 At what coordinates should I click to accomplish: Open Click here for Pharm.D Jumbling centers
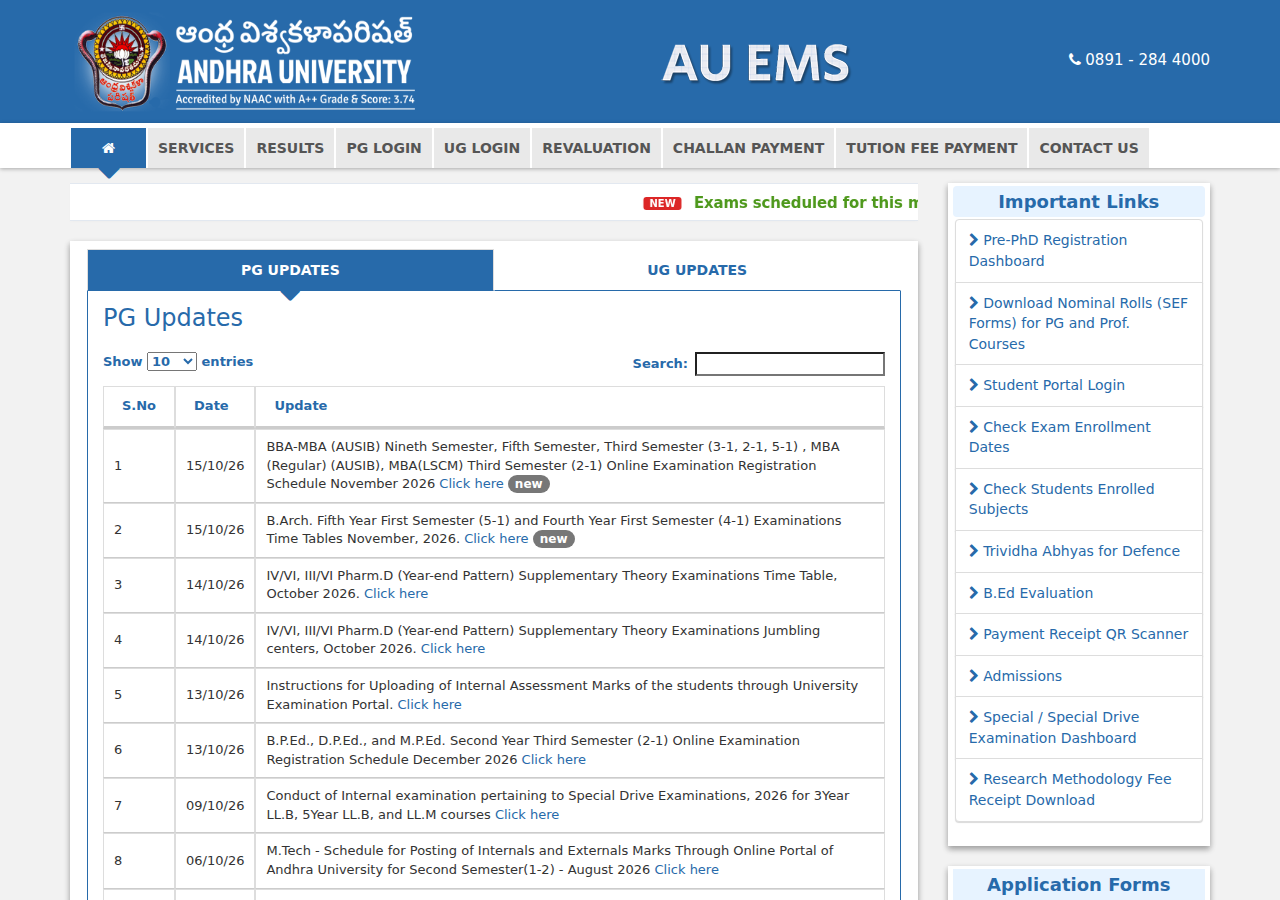453,649
